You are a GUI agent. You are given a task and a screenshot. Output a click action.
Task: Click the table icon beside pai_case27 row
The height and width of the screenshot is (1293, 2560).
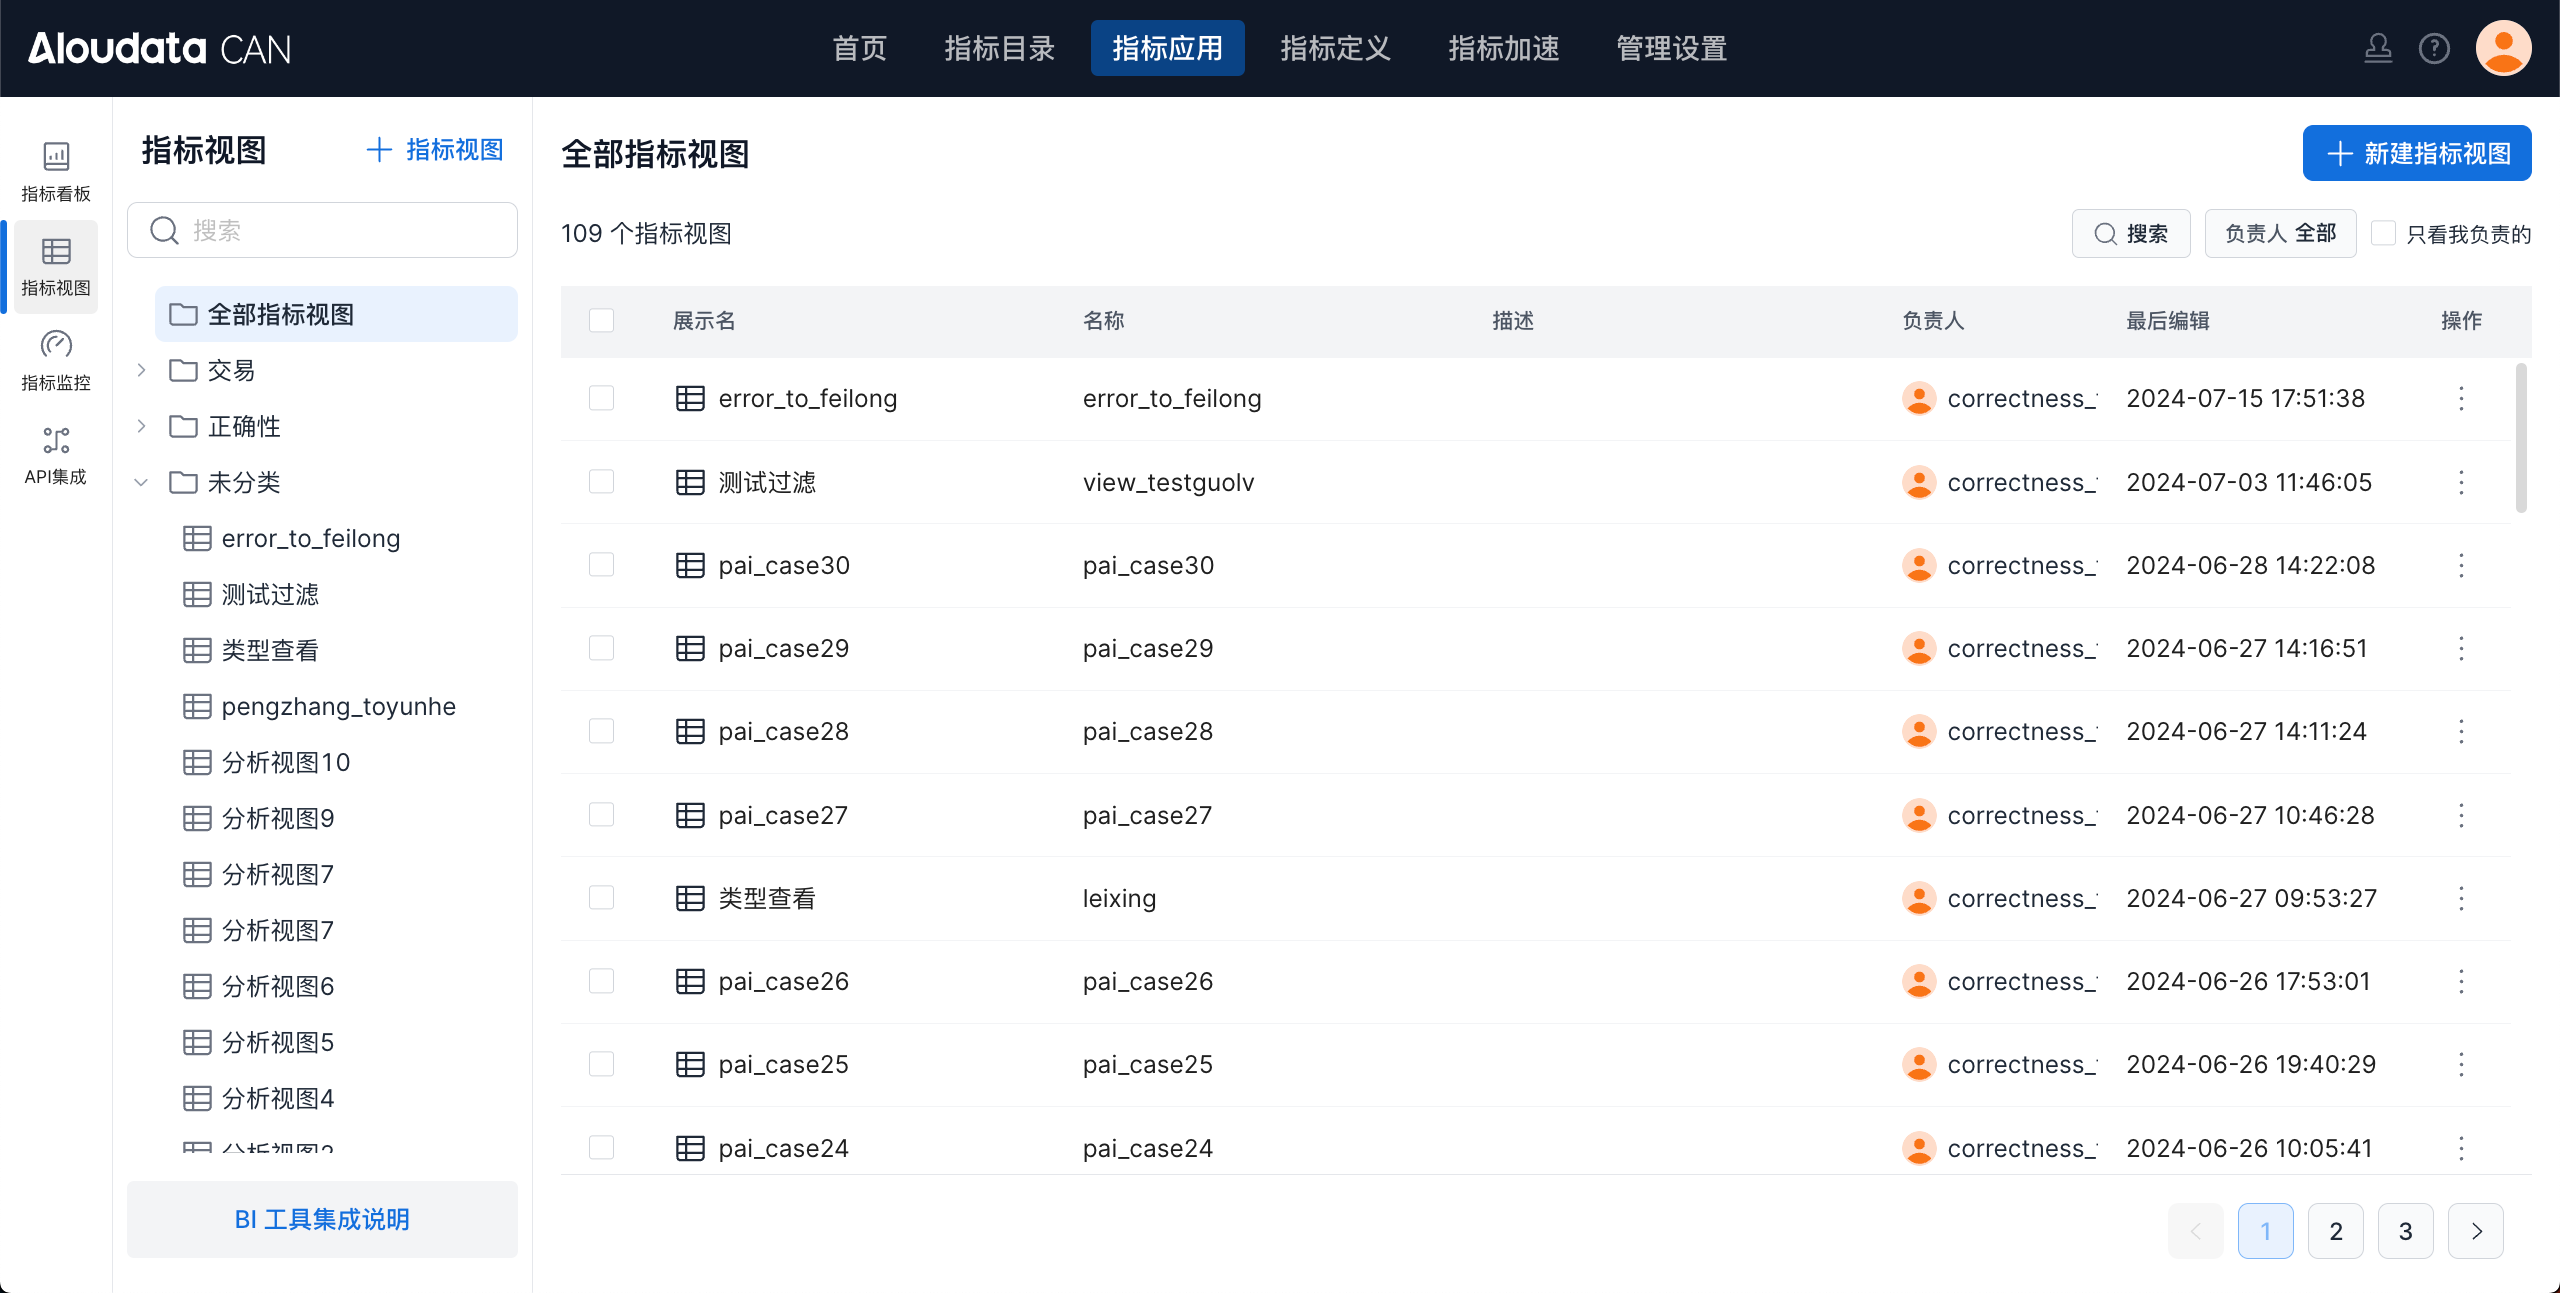click(690, 815)
